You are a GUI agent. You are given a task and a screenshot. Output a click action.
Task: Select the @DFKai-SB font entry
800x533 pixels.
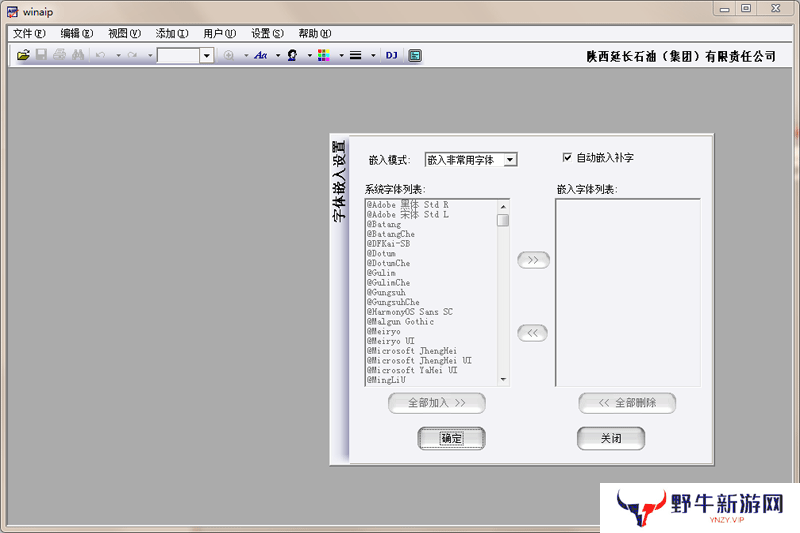(x=388, y=244)
